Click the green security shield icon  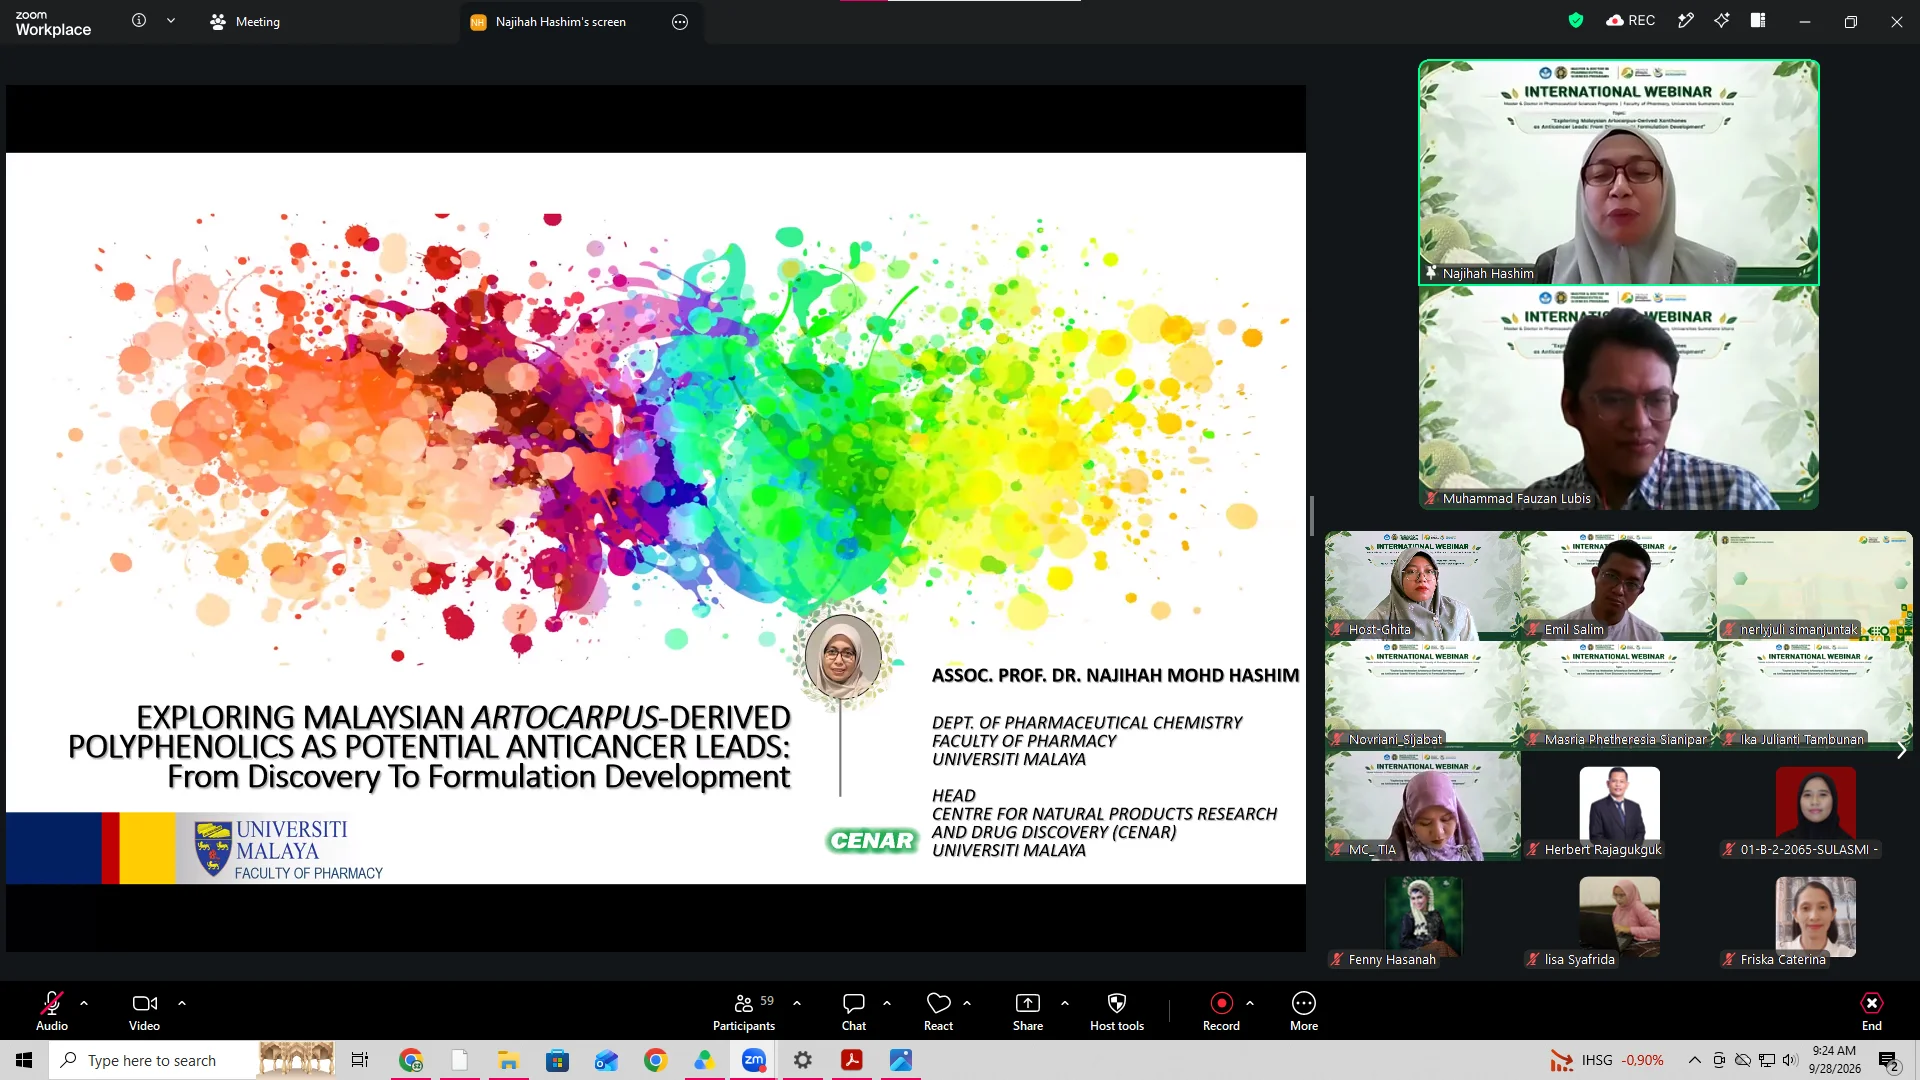(x=1576, y=21)
